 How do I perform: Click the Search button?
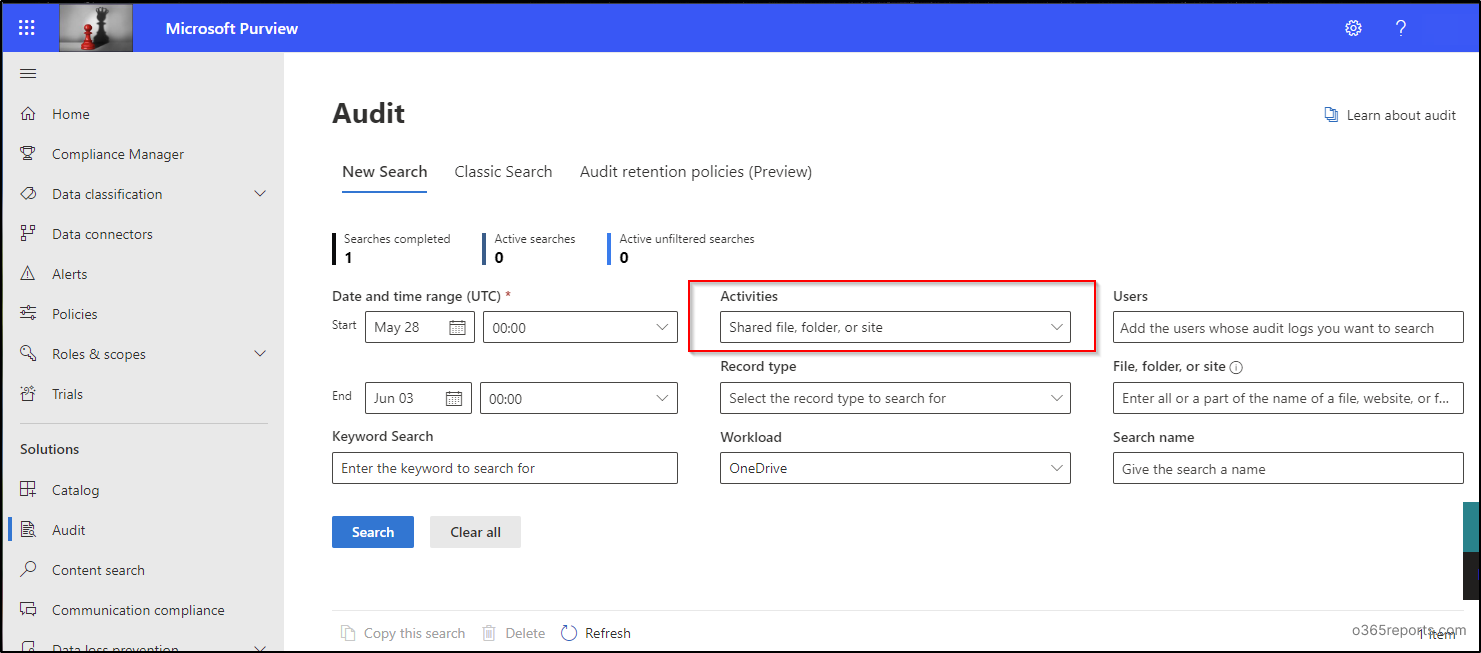372,531
